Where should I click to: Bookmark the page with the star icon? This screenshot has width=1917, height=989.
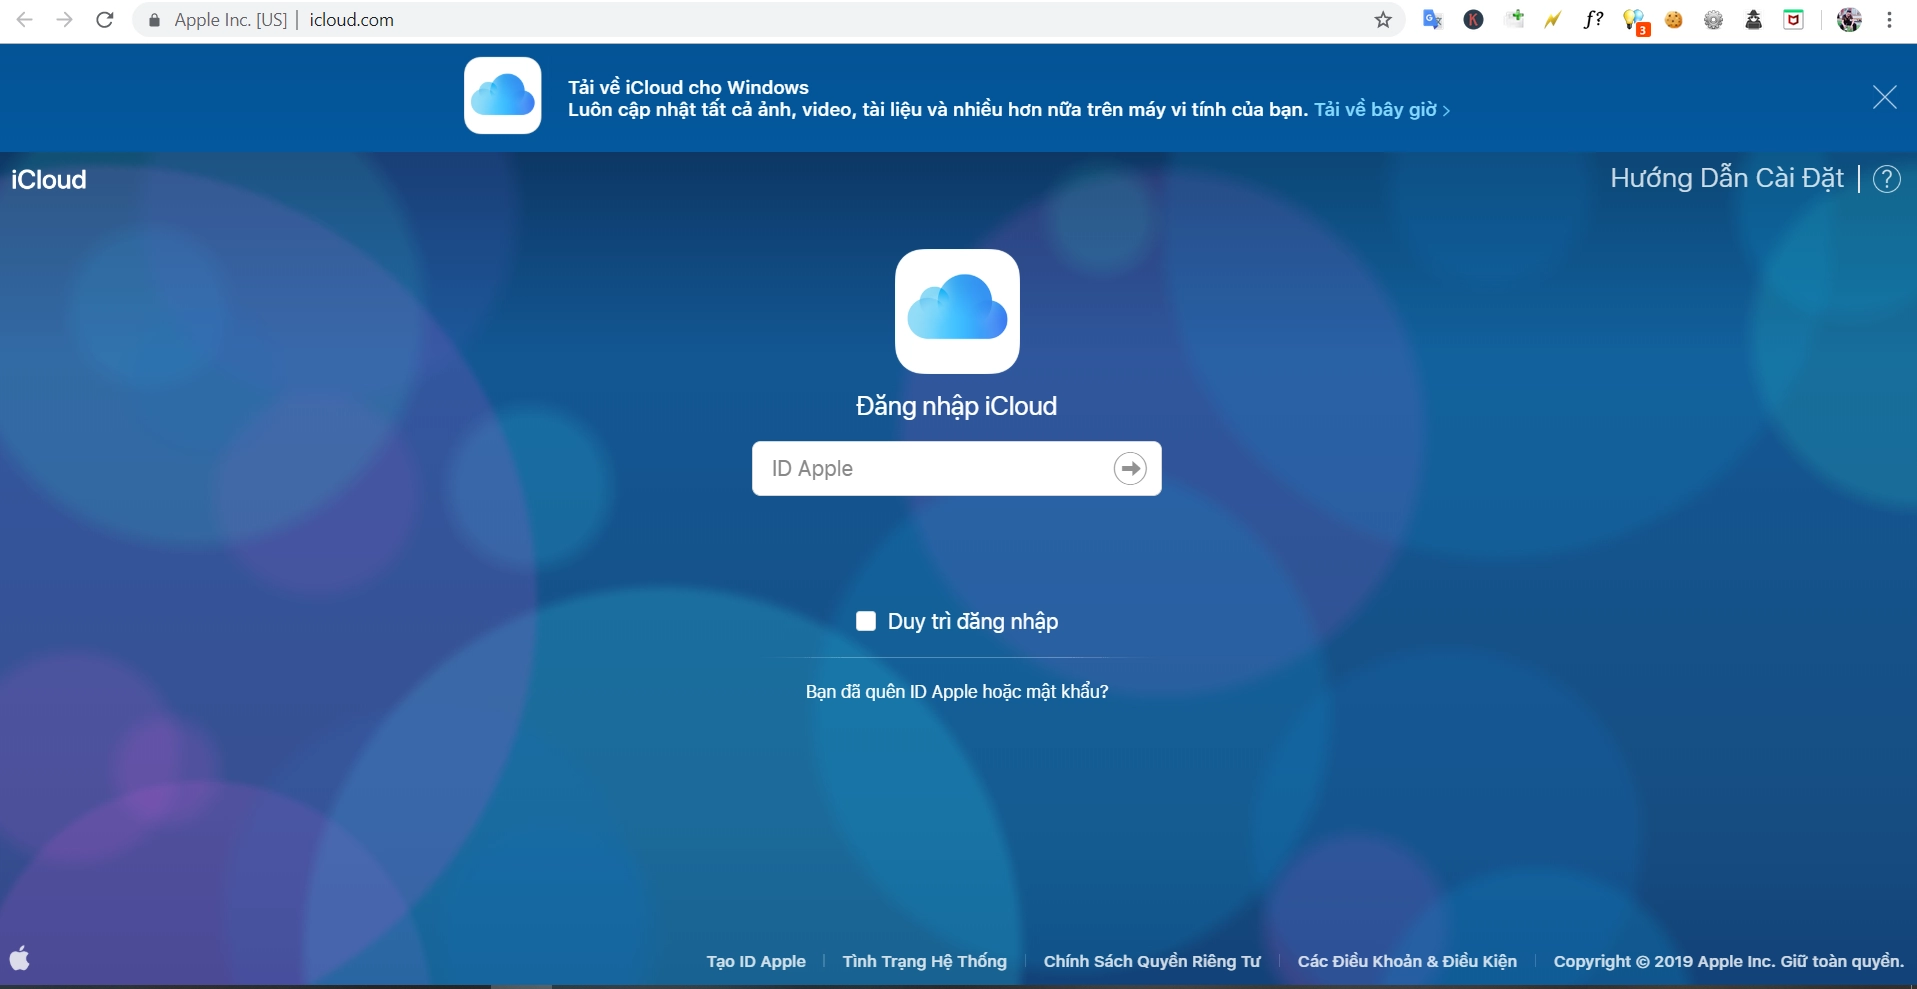coord(1383,20)
